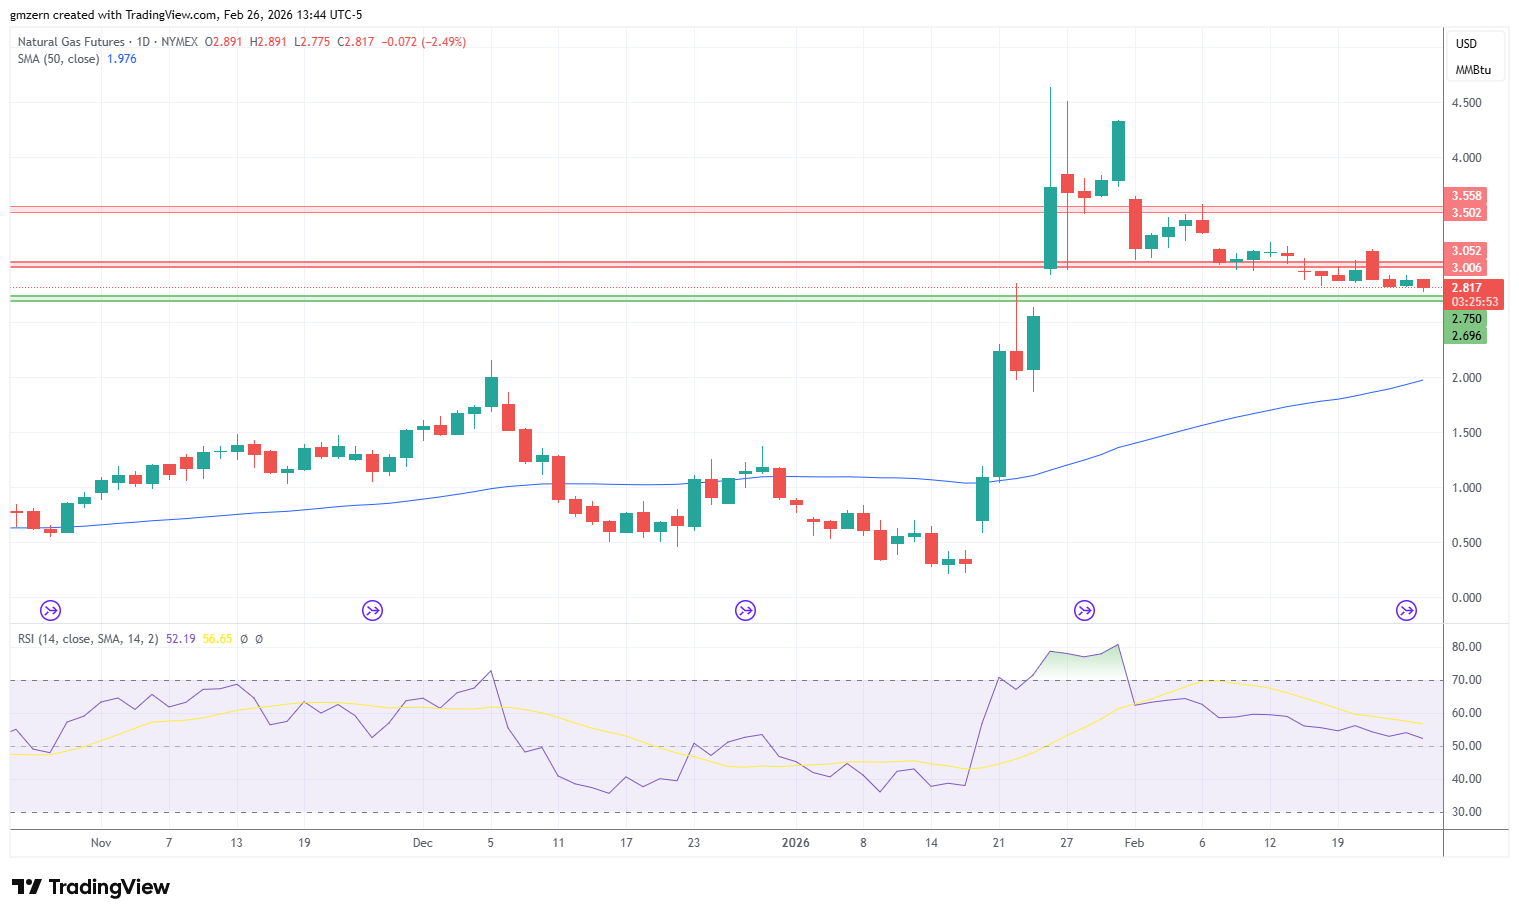This screenshot has width=1519, height=917.
Task: Click the TradingView logo at the bottom
Action: (x=91, y=887)
